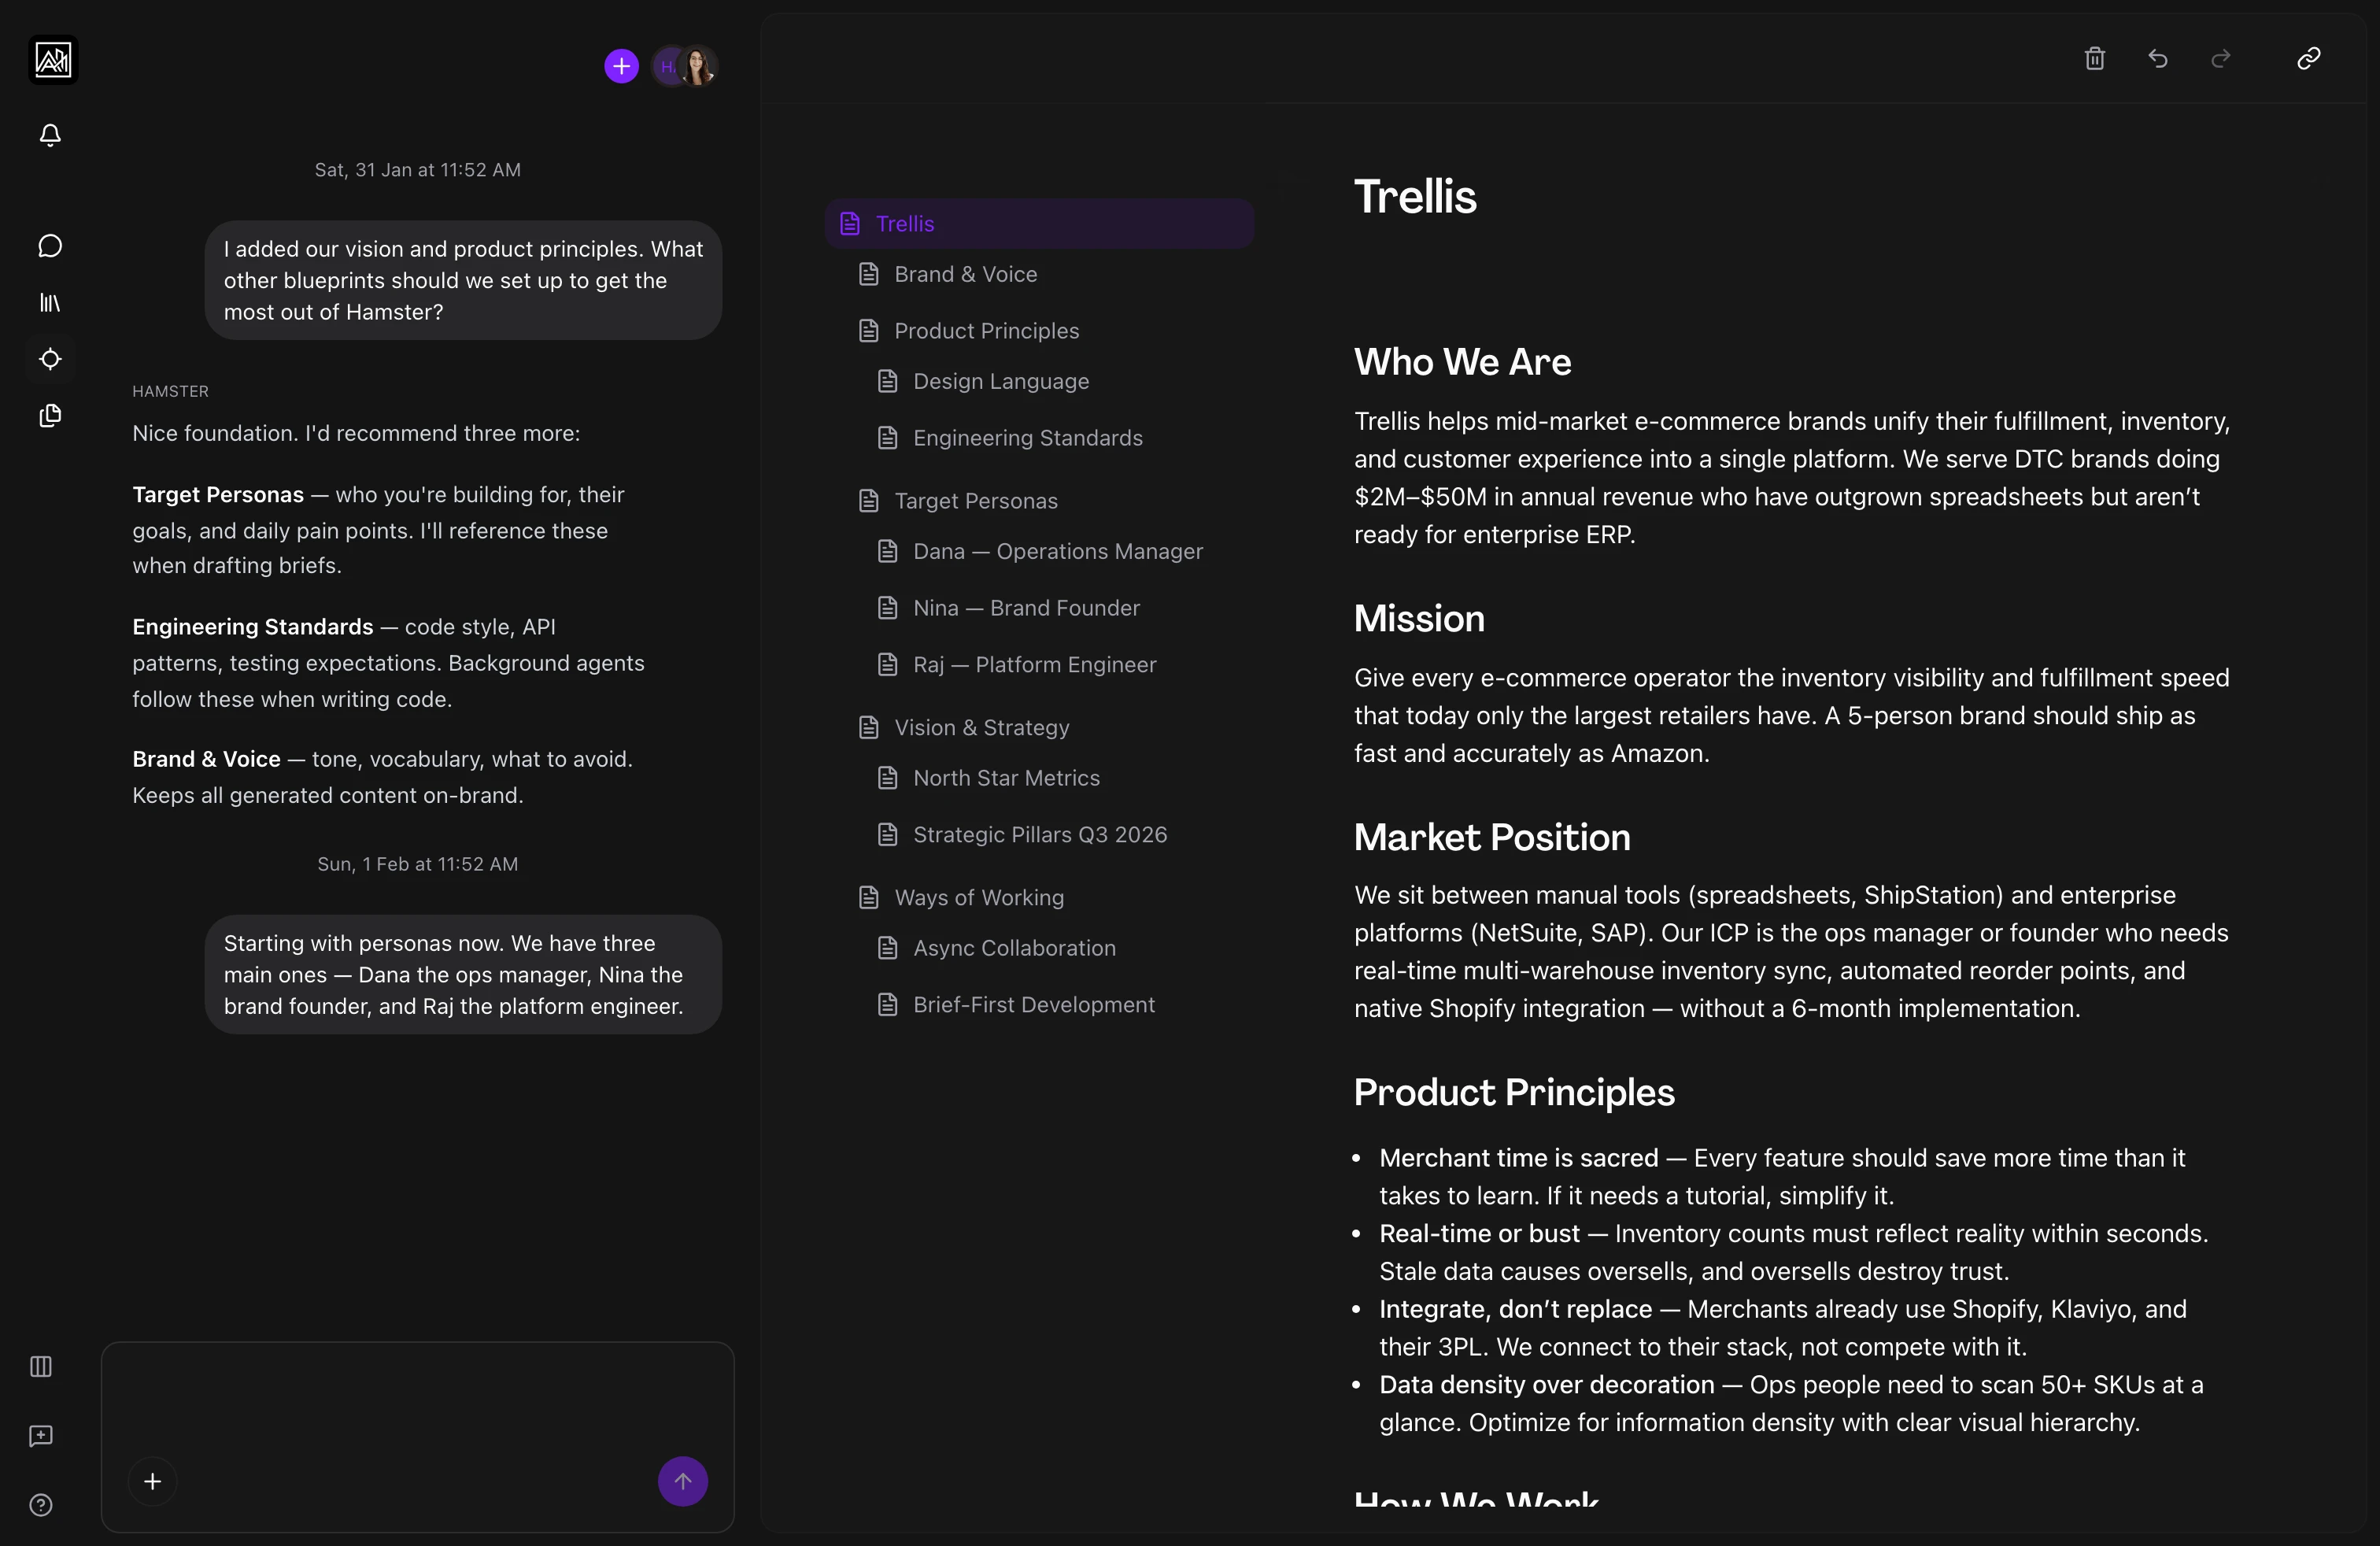
Task: Open the documents copy icon in sidebar
Action: pyautogui.click(x=50, y=416)
